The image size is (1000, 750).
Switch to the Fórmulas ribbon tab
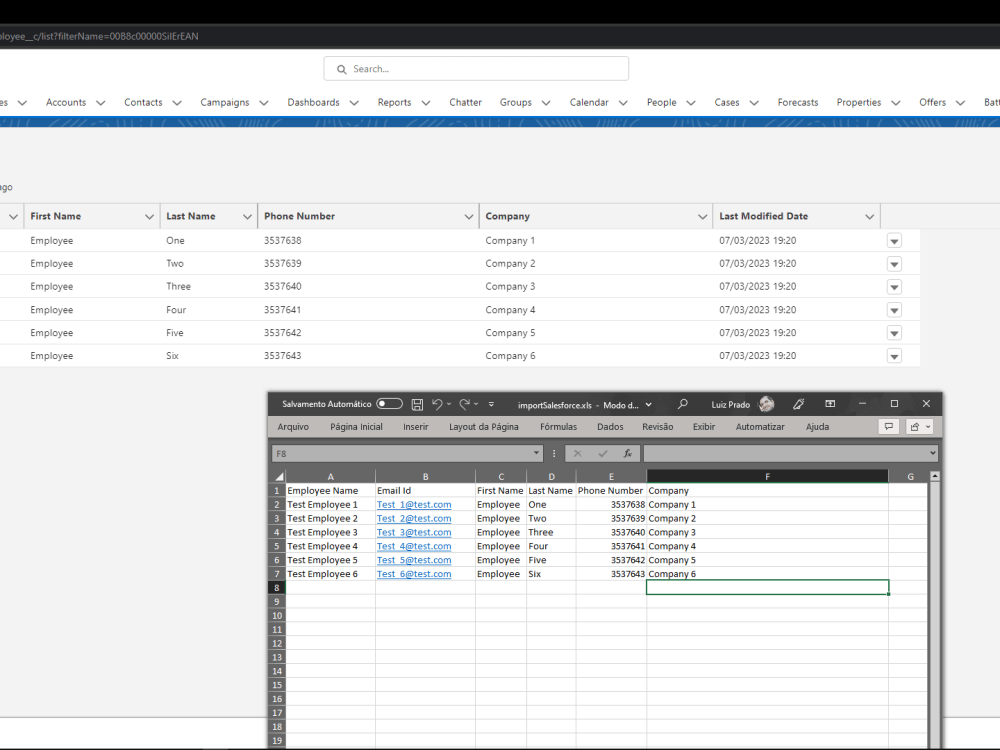click(558, 426)
